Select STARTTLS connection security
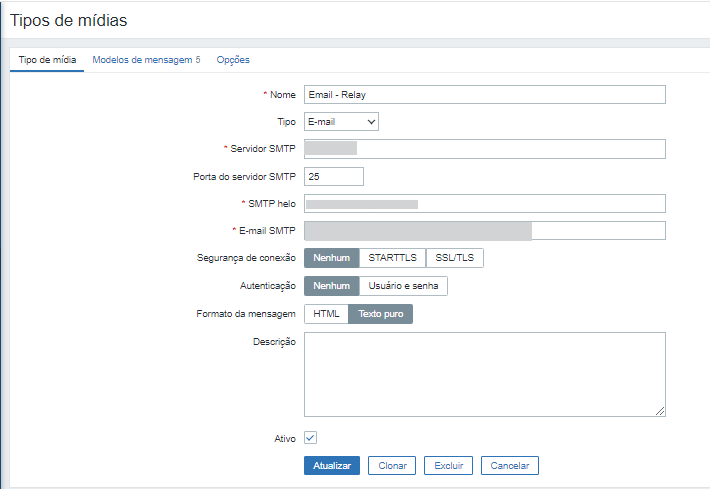 pos(392,258)
